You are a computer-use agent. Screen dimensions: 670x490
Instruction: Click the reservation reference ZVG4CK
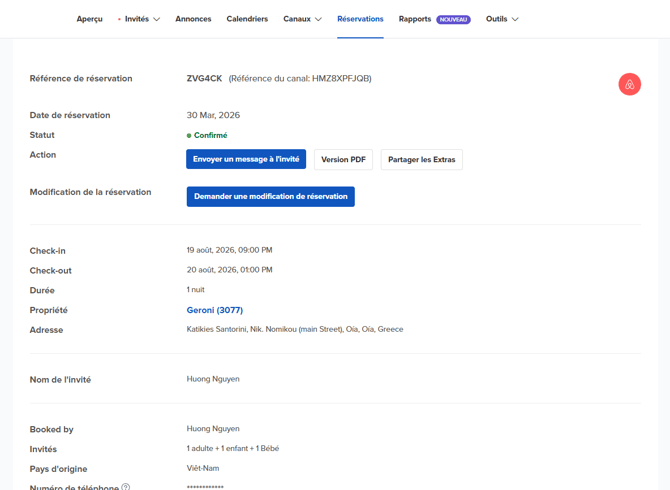point(204,79)
